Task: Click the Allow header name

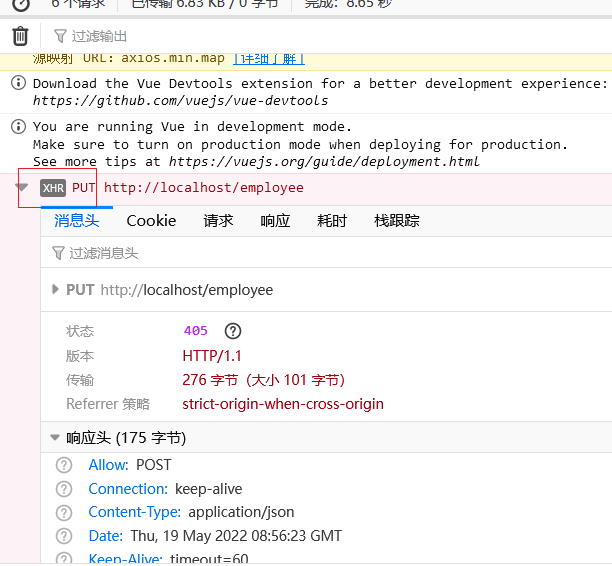Action: pyautogui.click(x=109, y=465)
